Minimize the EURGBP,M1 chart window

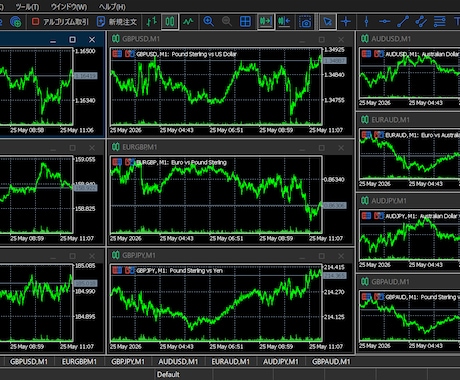tap(302, 148)
